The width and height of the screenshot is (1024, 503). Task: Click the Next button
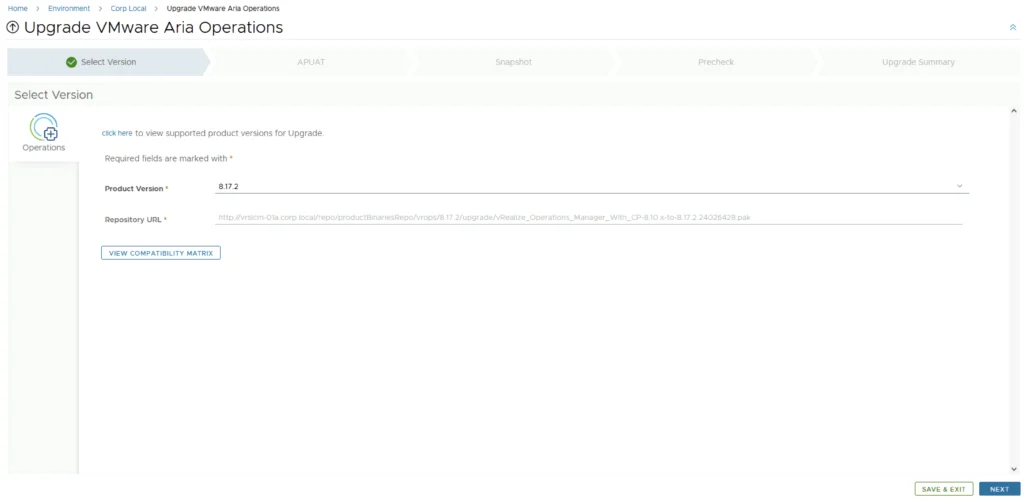pyautogui.click(x=999, y=489)
